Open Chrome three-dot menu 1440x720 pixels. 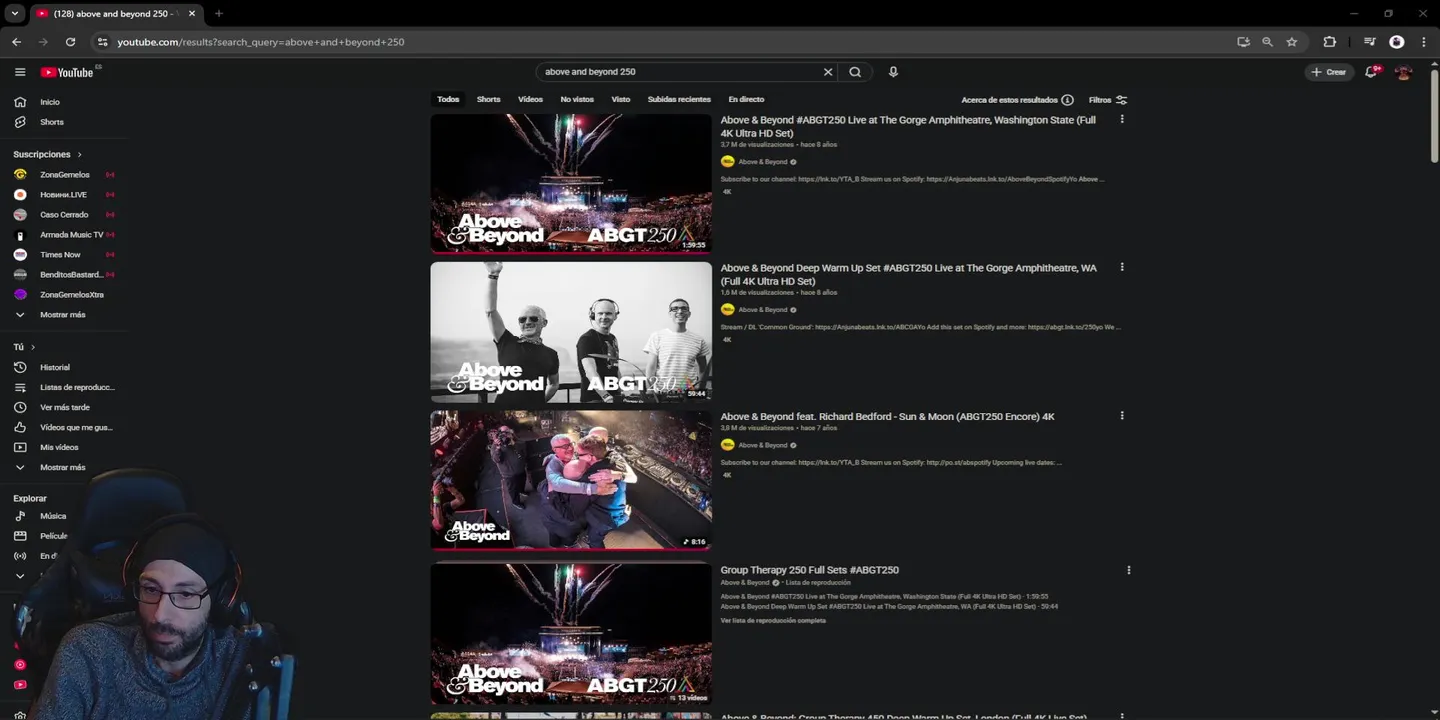[x=1424, y=42]
